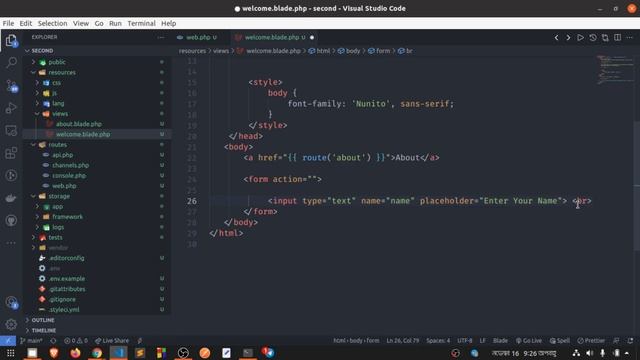
Task: Collapse the views folder
Action: [x=60, y=113]
